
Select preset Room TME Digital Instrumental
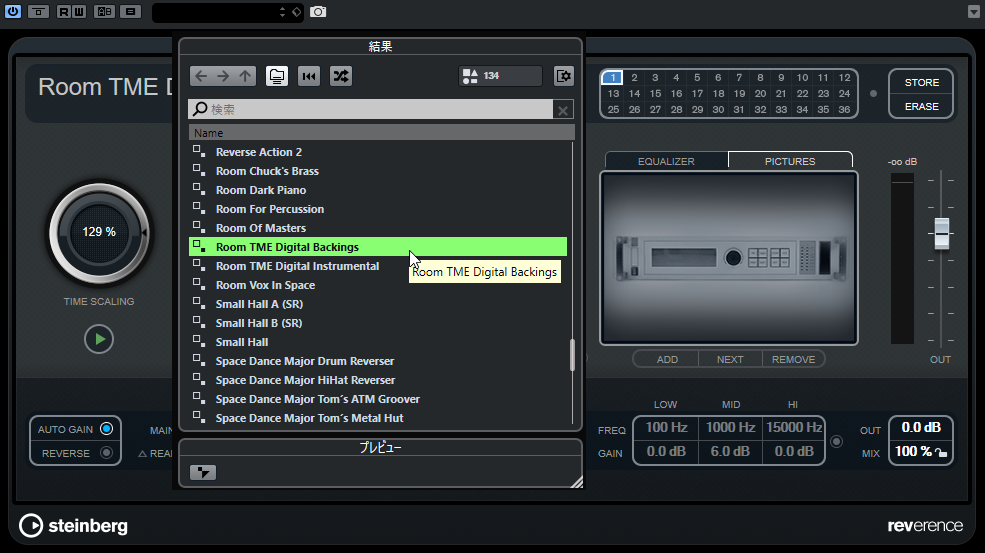click(x=378, y=266)
